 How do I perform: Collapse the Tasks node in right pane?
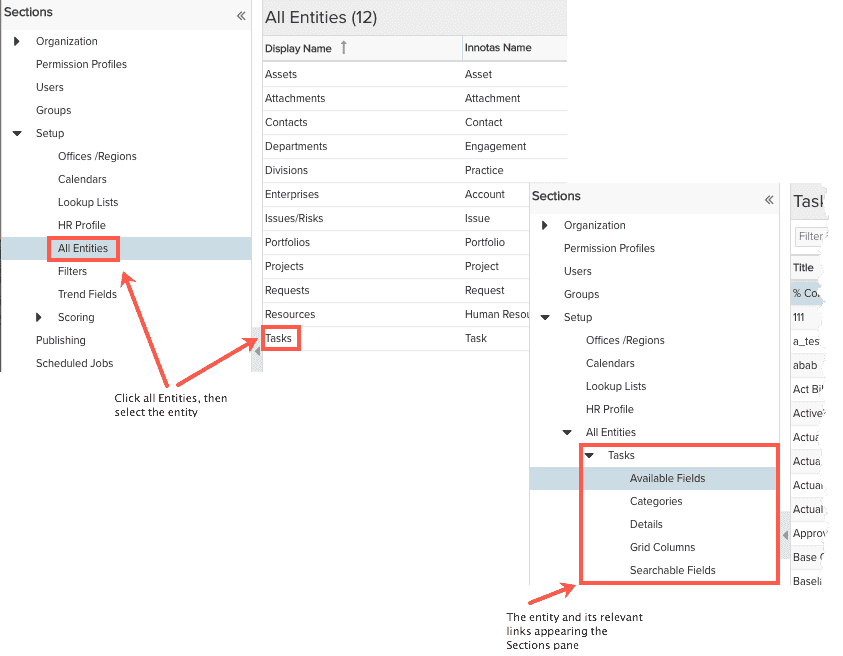click(590, 456)
